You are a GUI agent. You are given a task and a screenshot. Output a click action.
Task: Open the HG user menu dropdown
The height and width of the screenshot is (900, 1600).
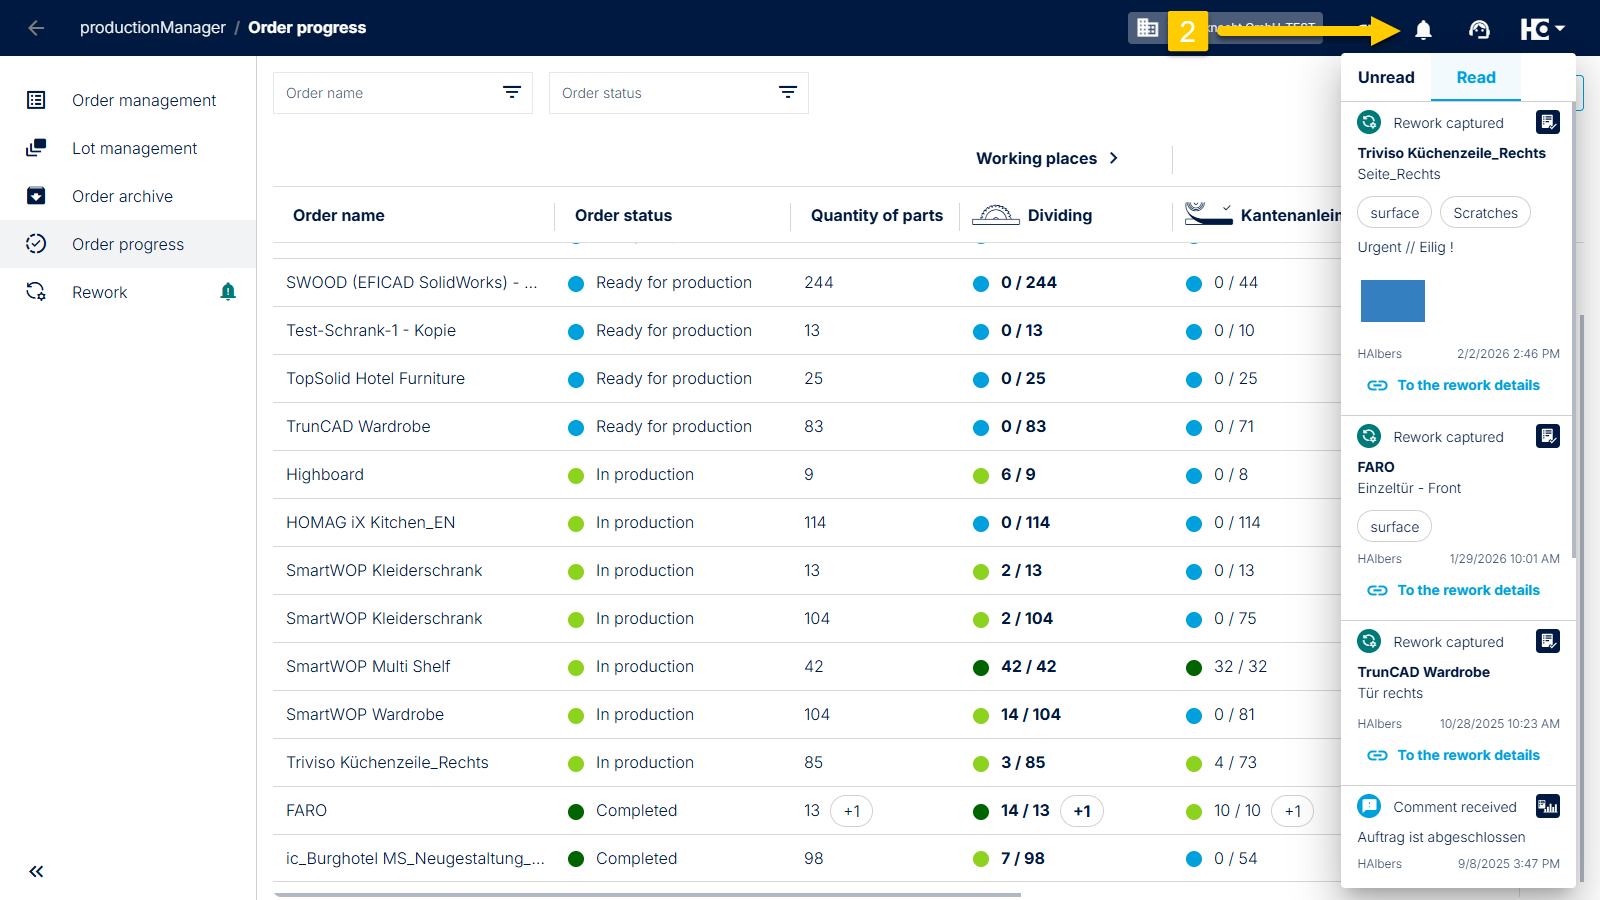point(1542,30)
